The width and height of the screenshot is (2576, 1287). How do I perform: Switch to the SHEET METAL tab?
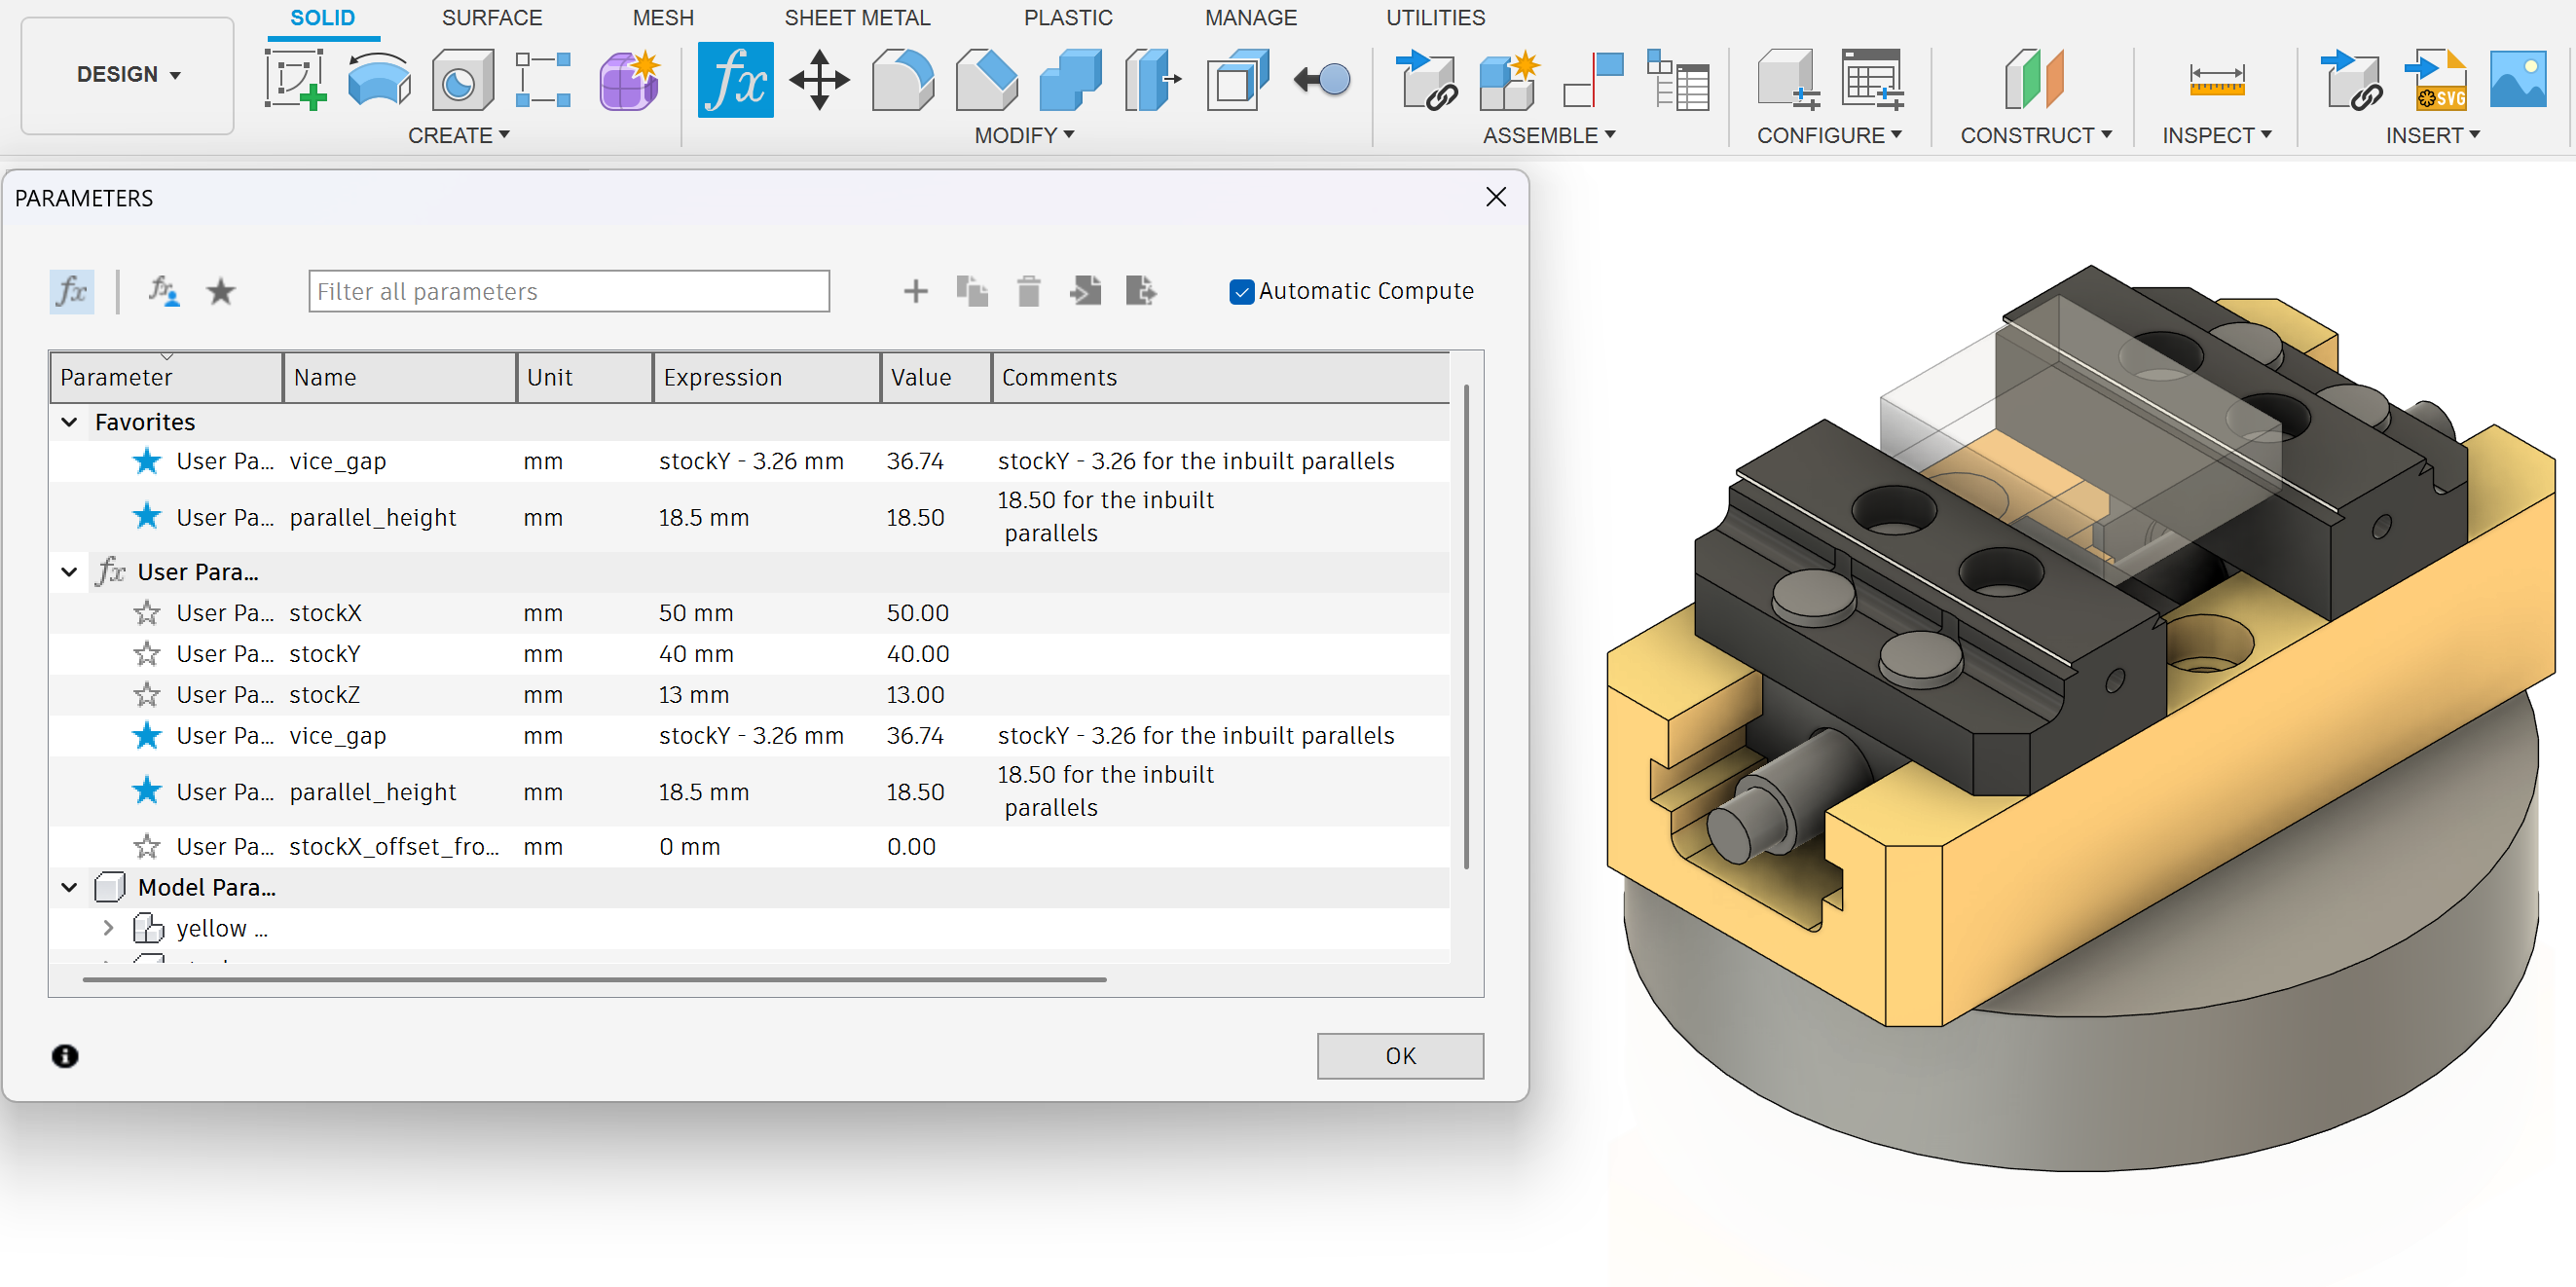click(856, 18)
